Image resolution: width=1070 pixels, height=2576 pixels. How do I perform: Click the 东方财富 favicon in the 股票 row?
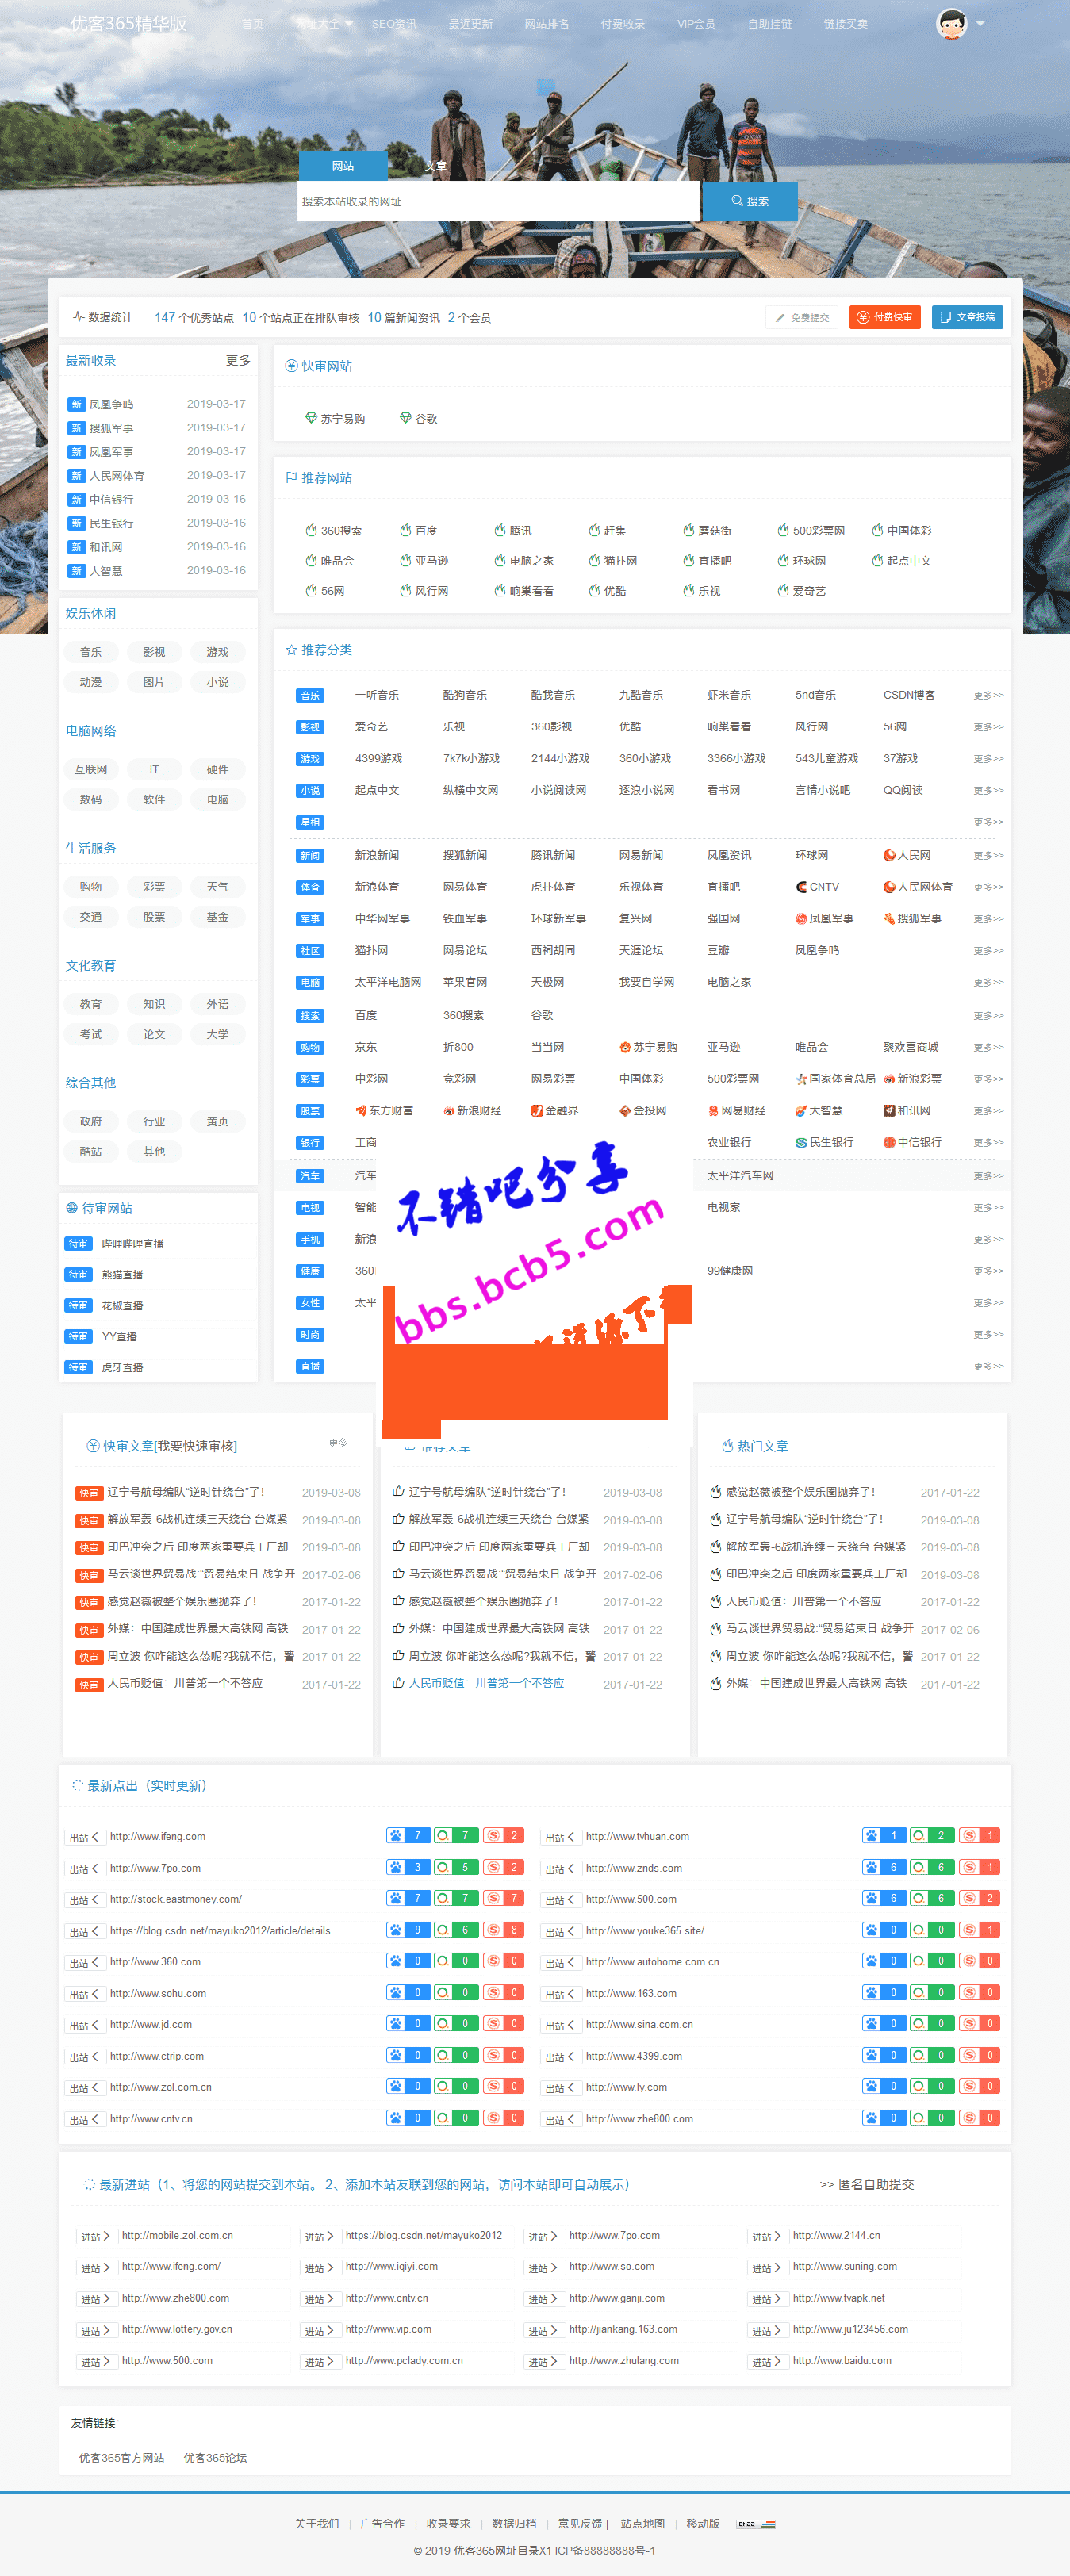coord(361,1110)
